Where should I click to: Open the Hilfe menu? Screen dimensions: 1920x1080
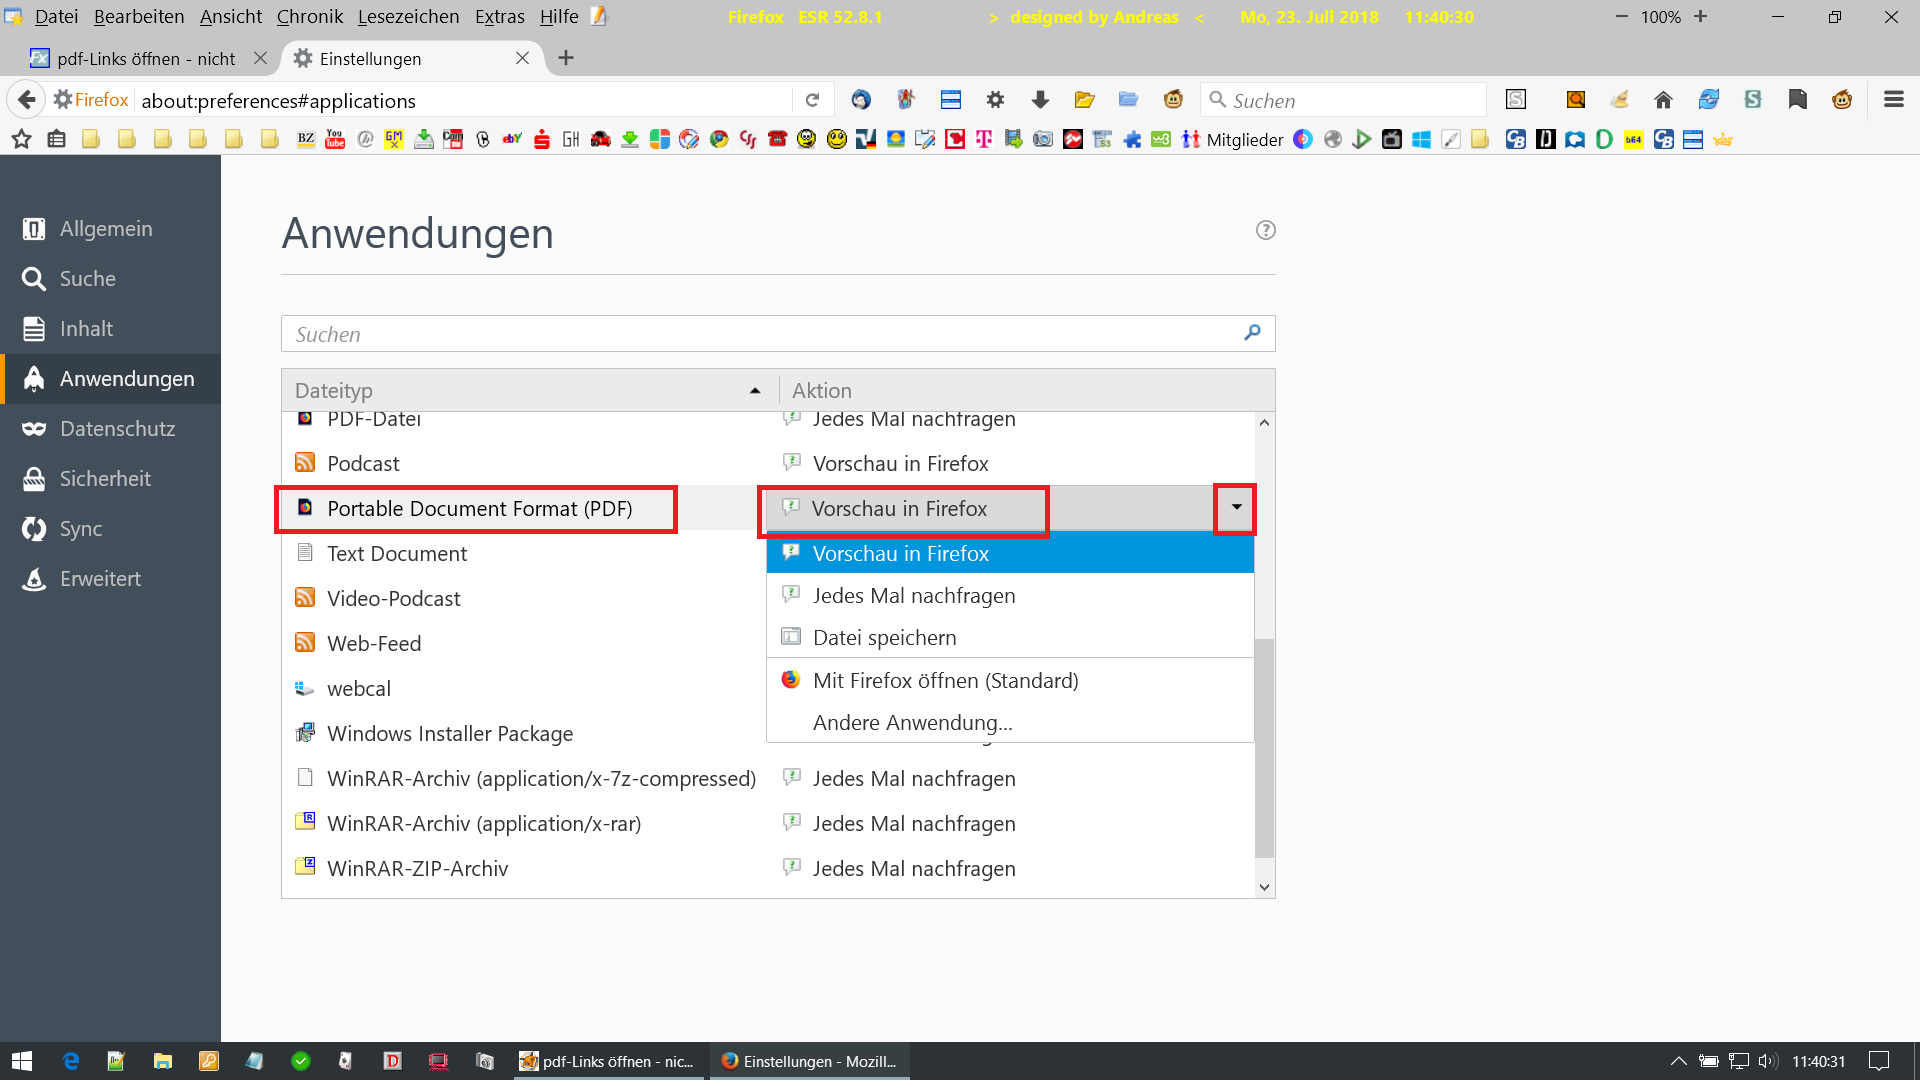point(558,17)
